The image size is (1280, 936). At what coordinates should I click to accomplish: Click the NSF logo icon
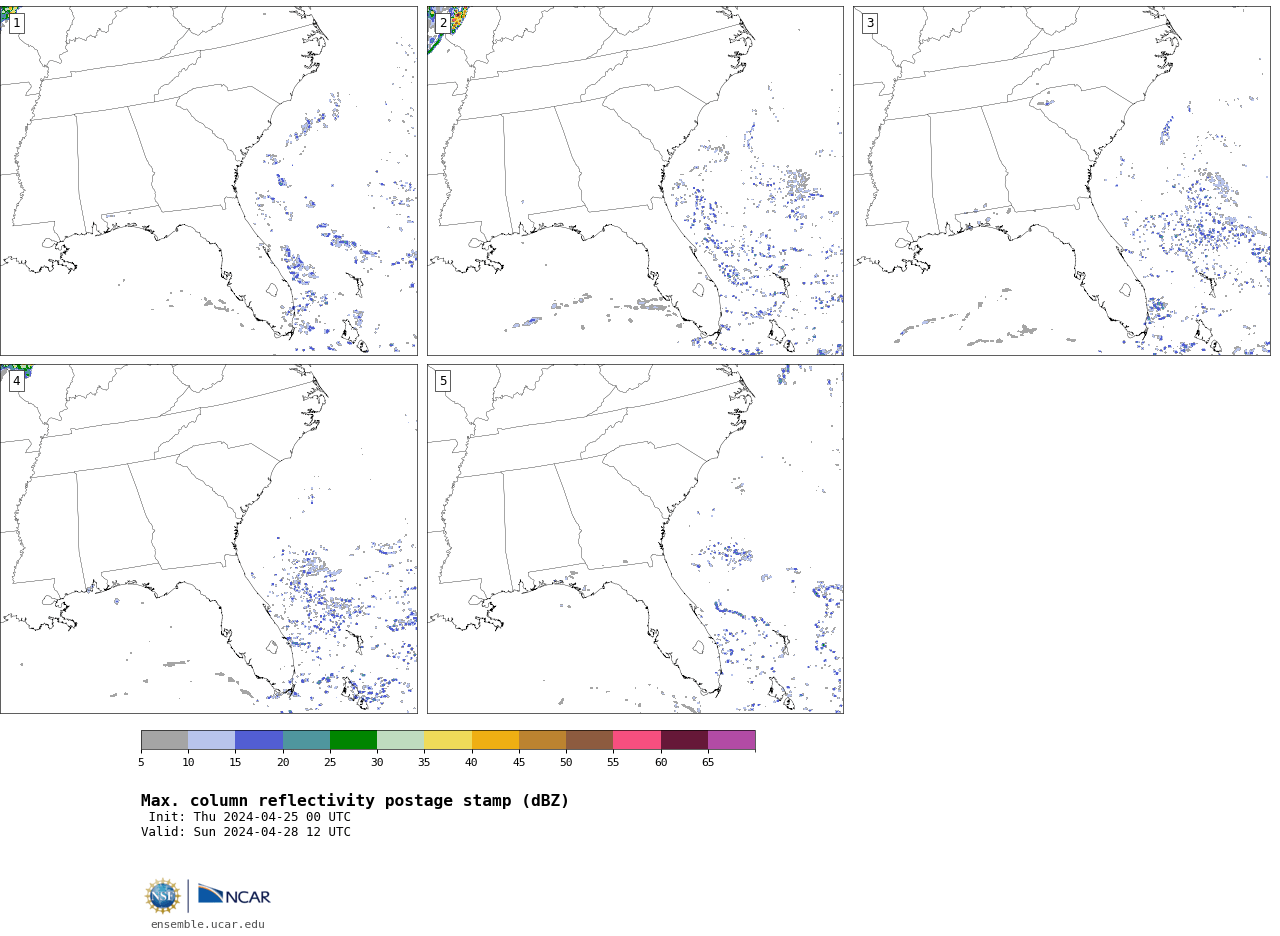(x=163, y=896)
